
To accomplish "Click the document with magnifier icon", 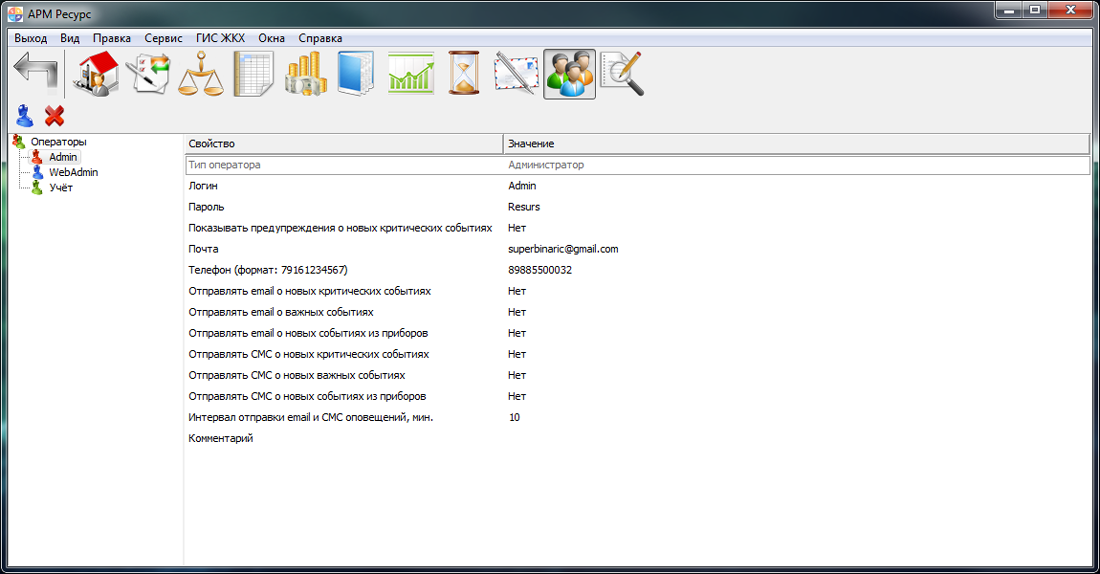I will click(621, 75).
